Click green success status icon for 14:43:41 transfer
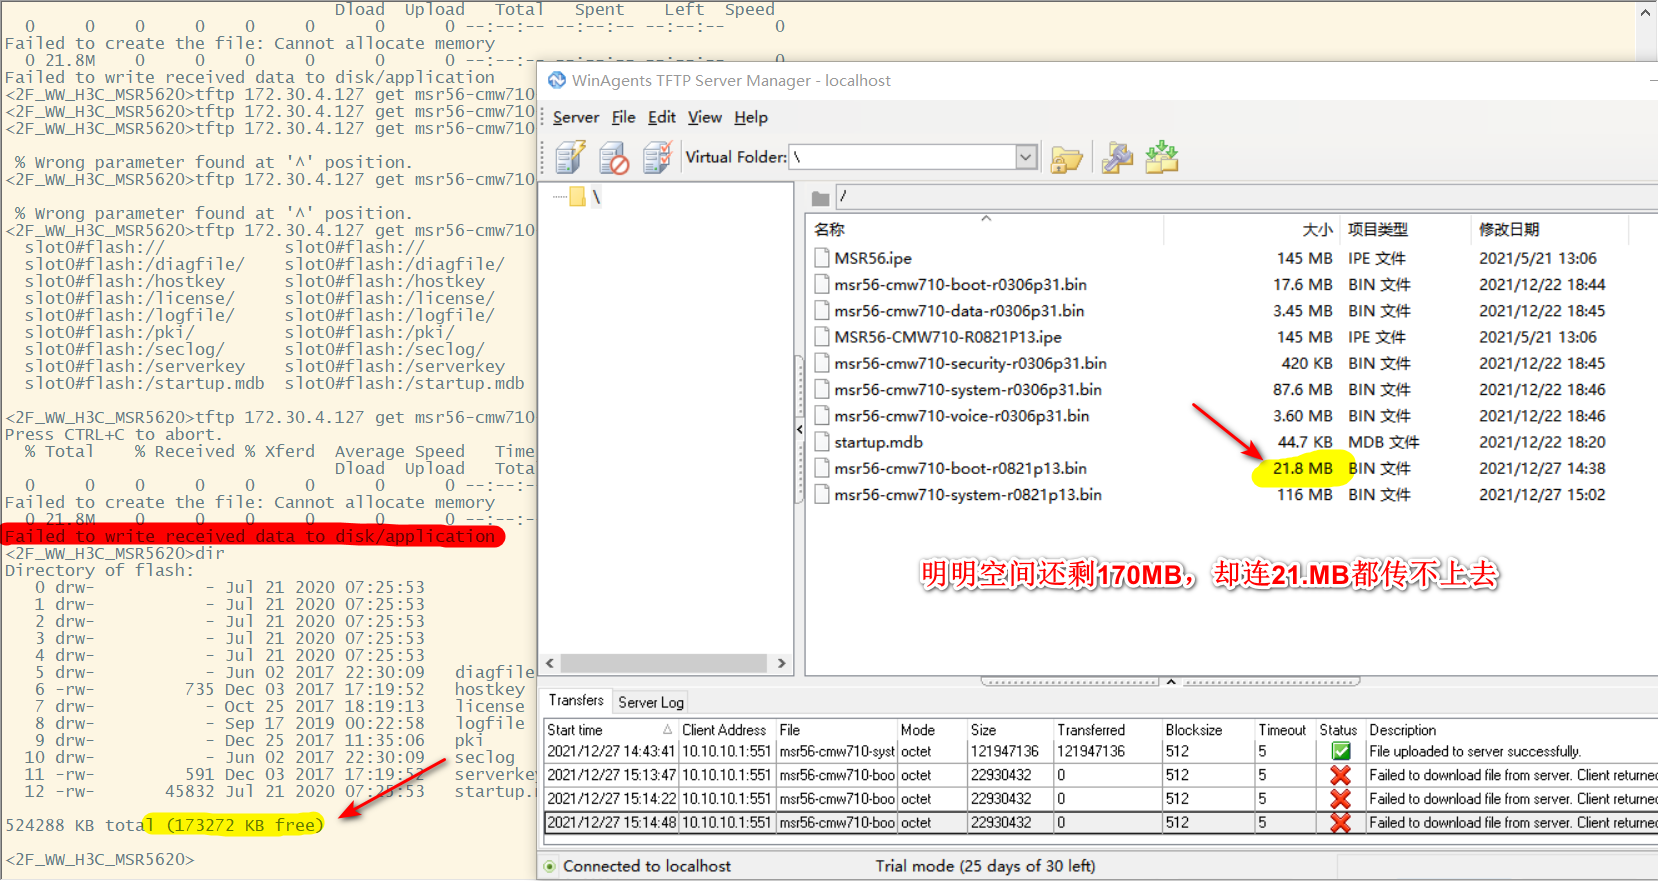This screenshot has height=881, width=1658. coord(1341,751)
